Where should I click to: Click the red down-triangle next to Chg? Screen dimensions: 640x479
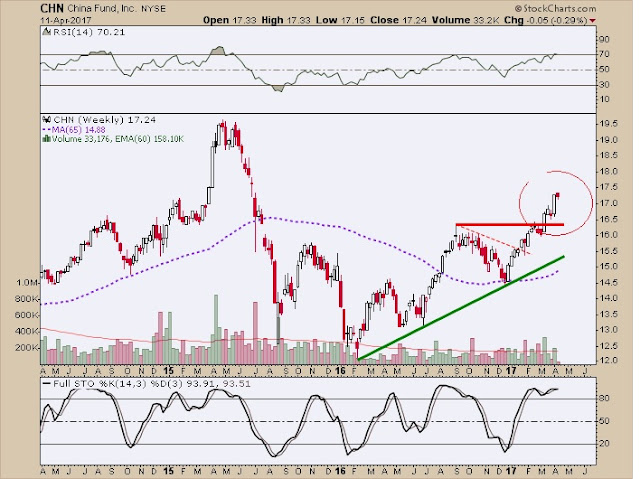[592, 21]
